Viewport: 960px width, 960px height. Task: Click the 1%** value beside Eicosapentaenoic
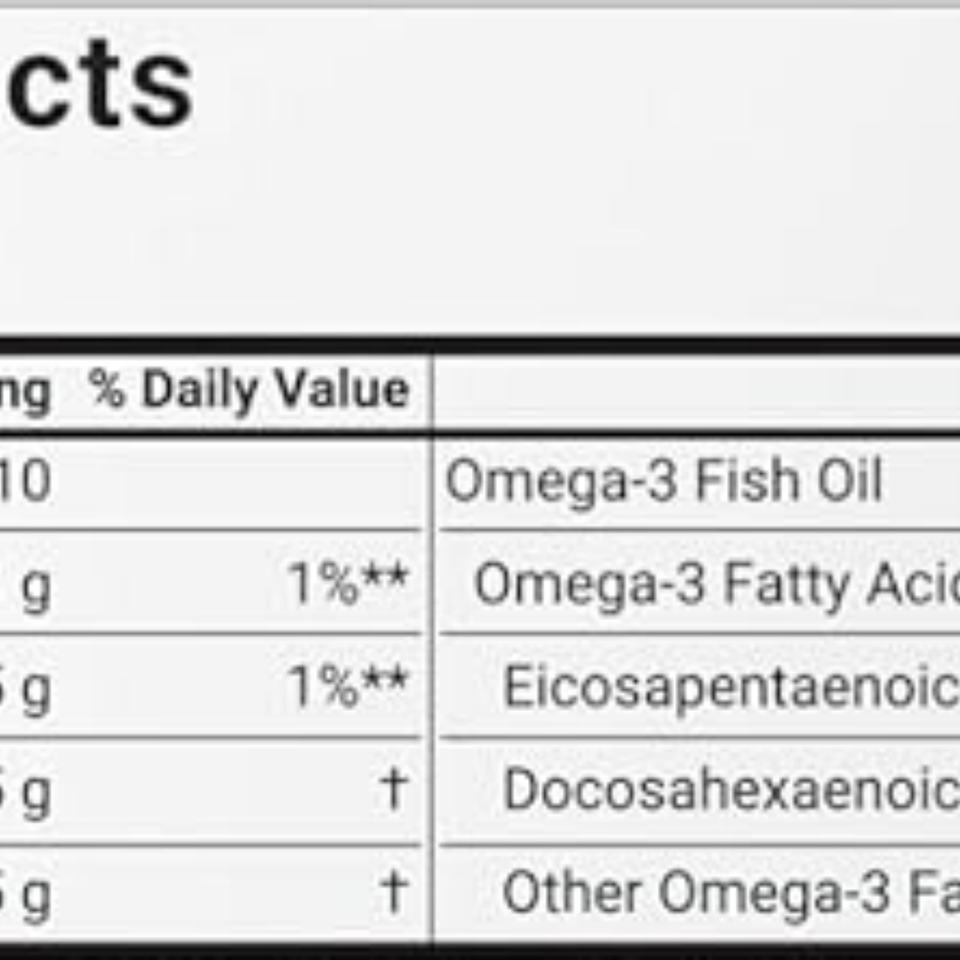(348, 687)
